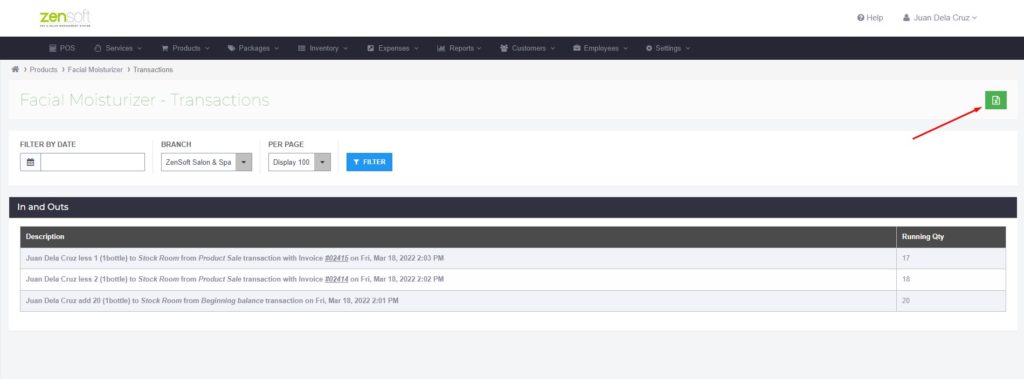Image resolution: width=1024 pixels, height=379 pixels.
Task: Expand the Reports menu
Action: tap(459, 48)
